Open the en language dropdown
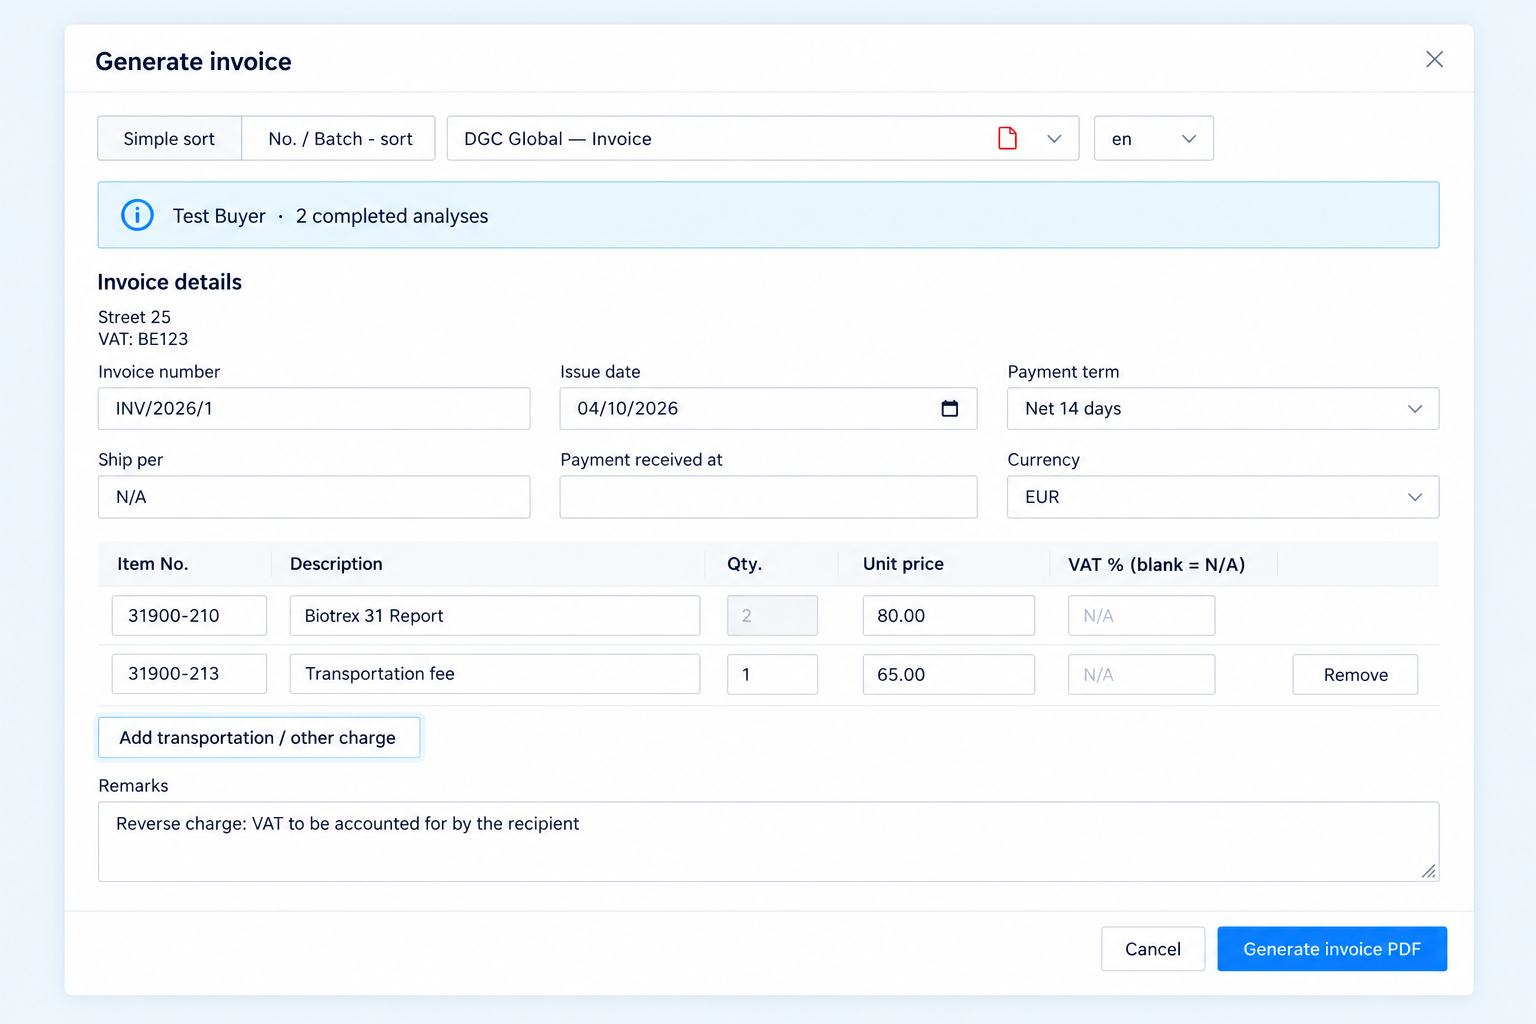The image size is (1536, 1024). 1153,138
